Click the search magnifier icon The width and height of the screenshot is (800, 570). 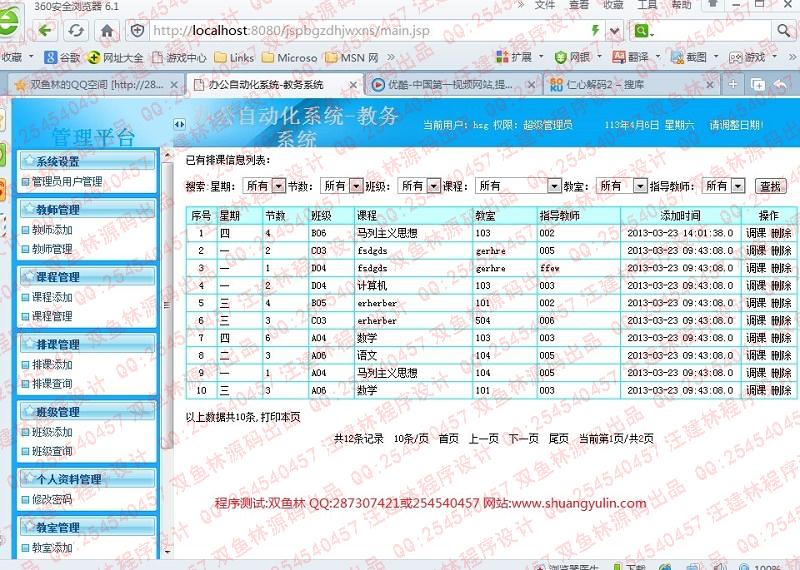click(x=784, y=31)
